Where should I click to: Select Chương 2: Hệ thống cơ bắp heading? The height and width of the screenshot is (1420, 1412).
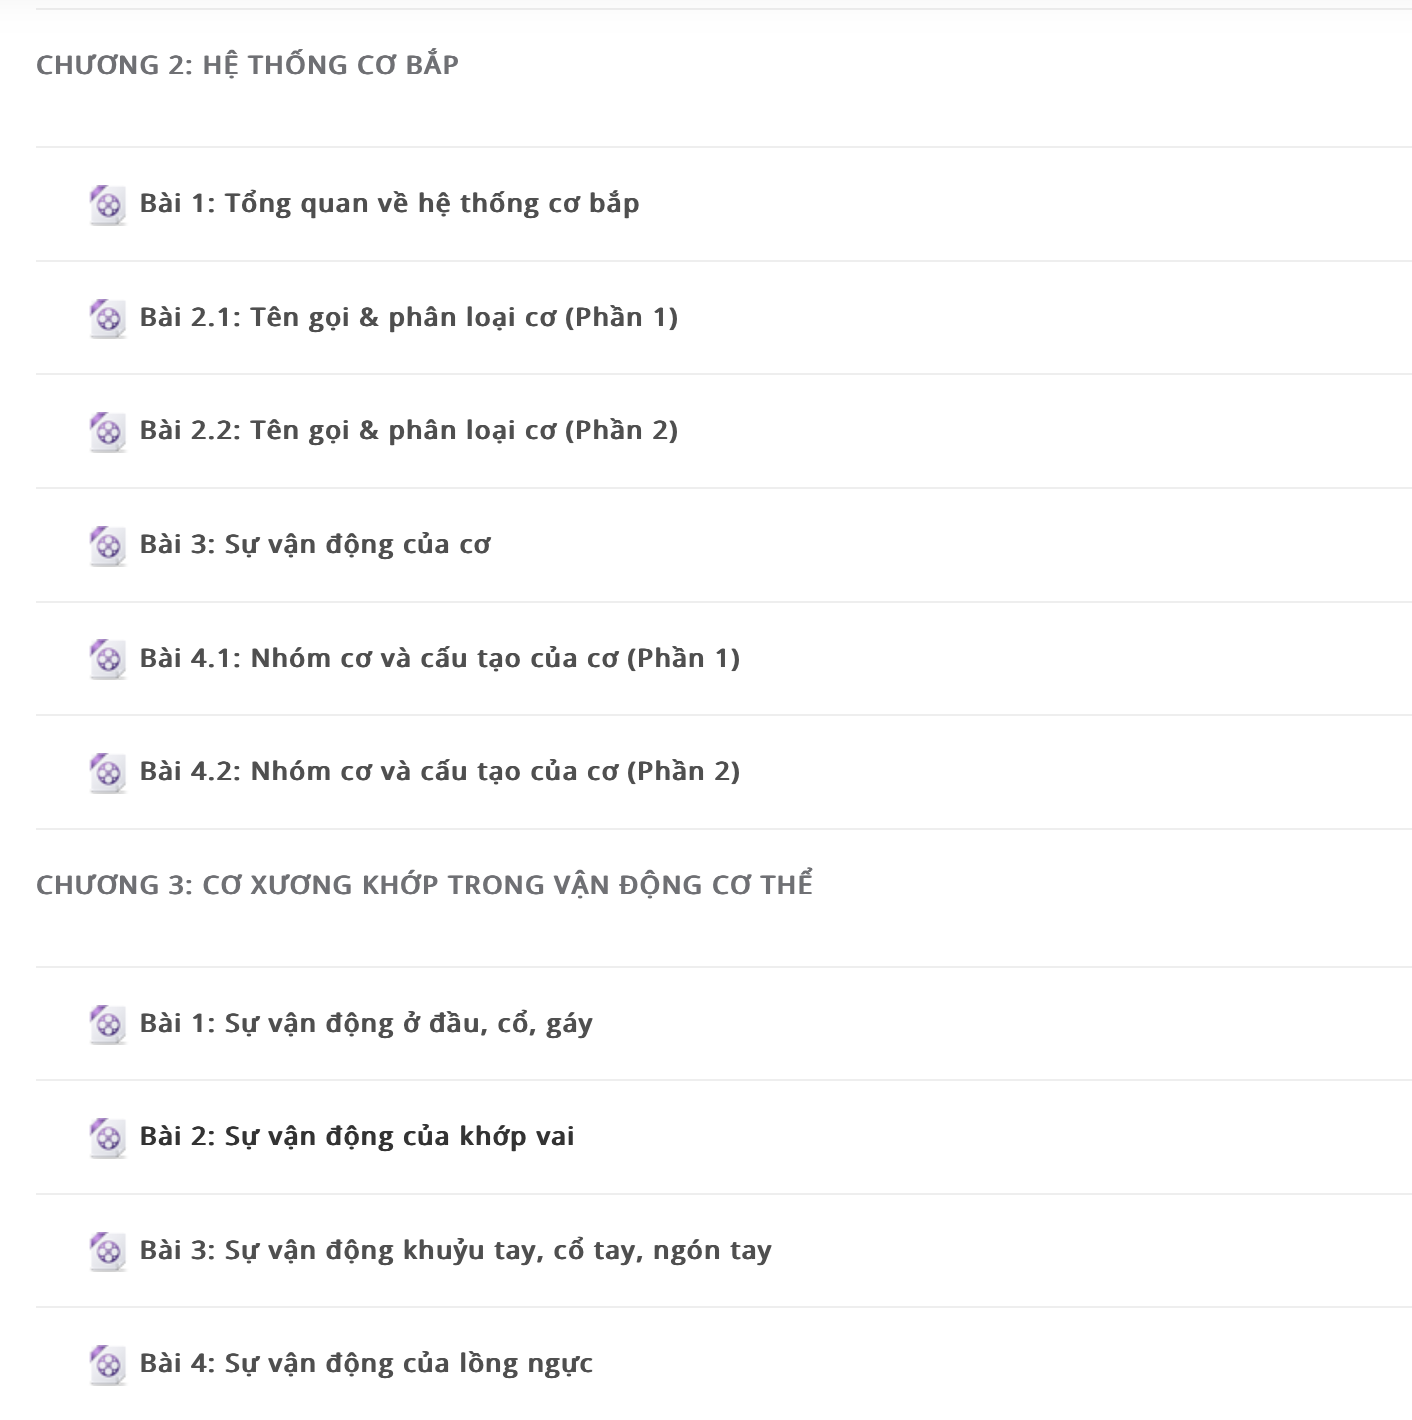coord(247,65)
